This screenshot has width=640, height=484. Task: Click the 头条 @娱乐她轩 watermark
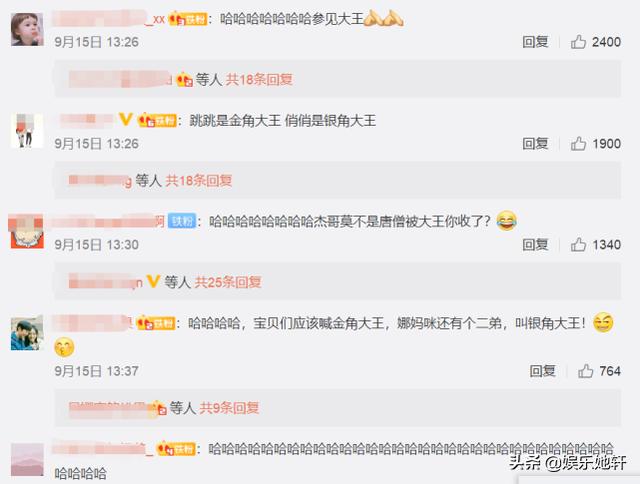coord(568,463)
